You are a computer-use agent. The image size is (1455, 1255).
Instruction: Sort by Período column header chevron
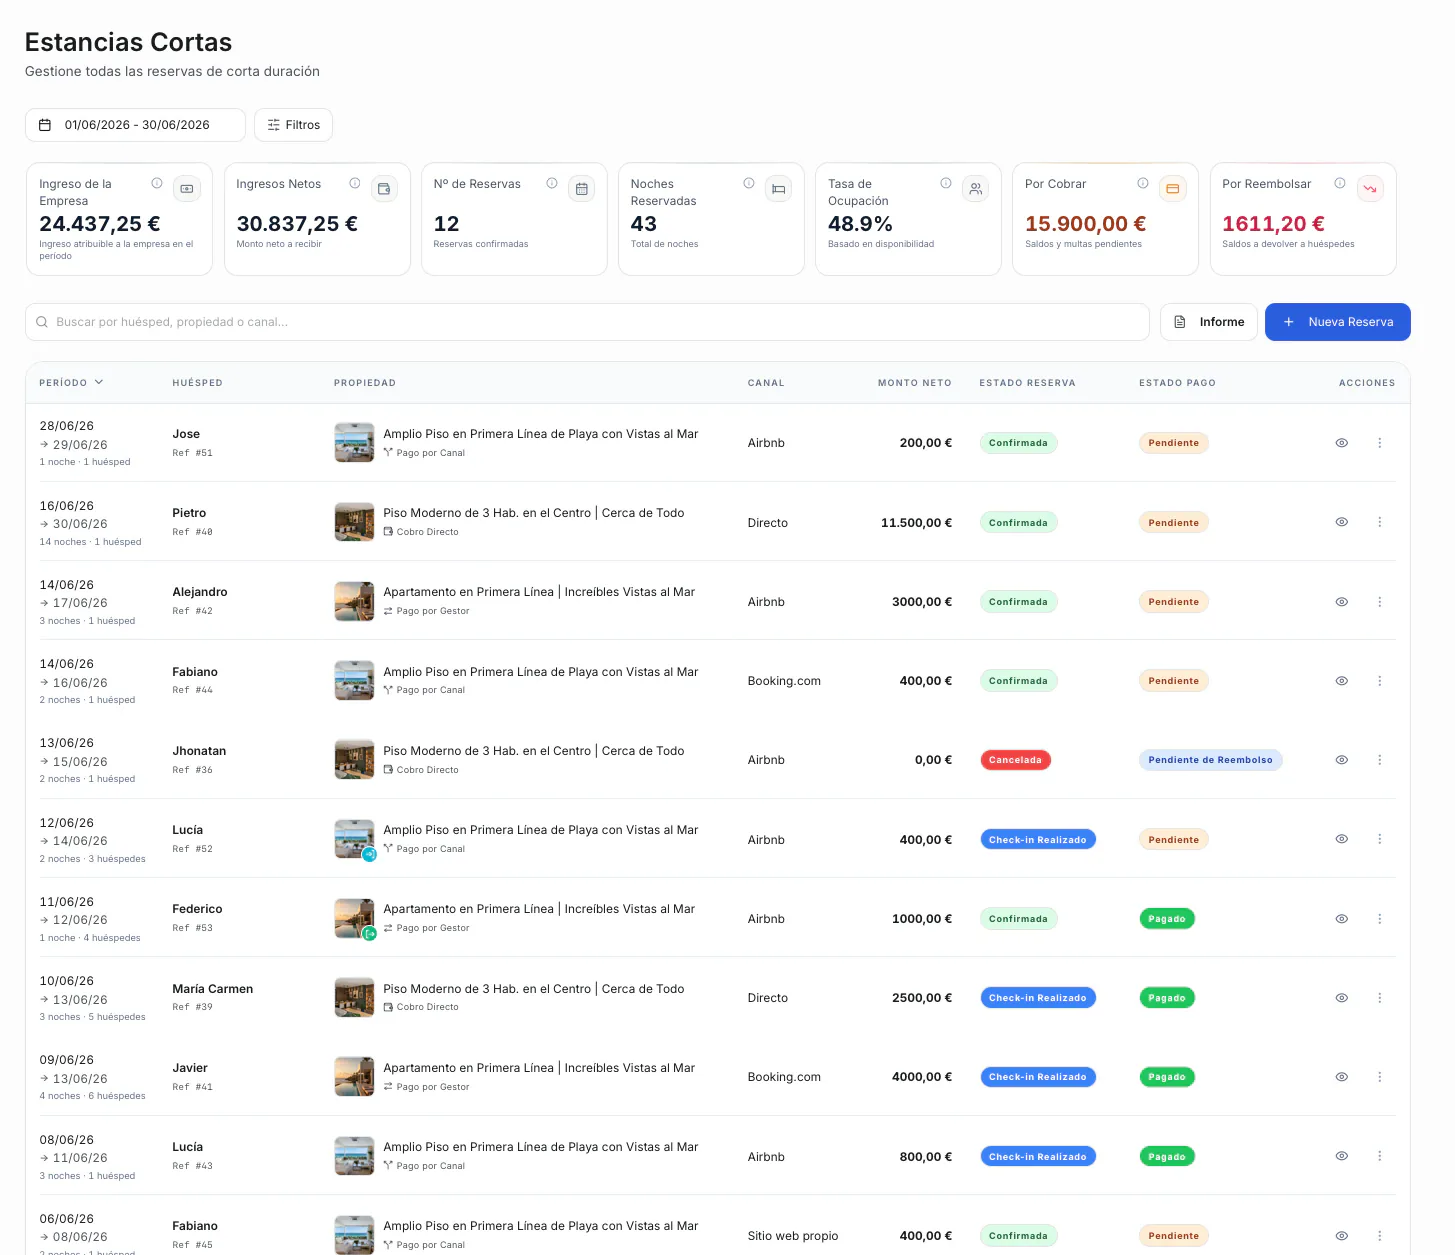(x=99, y=382)
